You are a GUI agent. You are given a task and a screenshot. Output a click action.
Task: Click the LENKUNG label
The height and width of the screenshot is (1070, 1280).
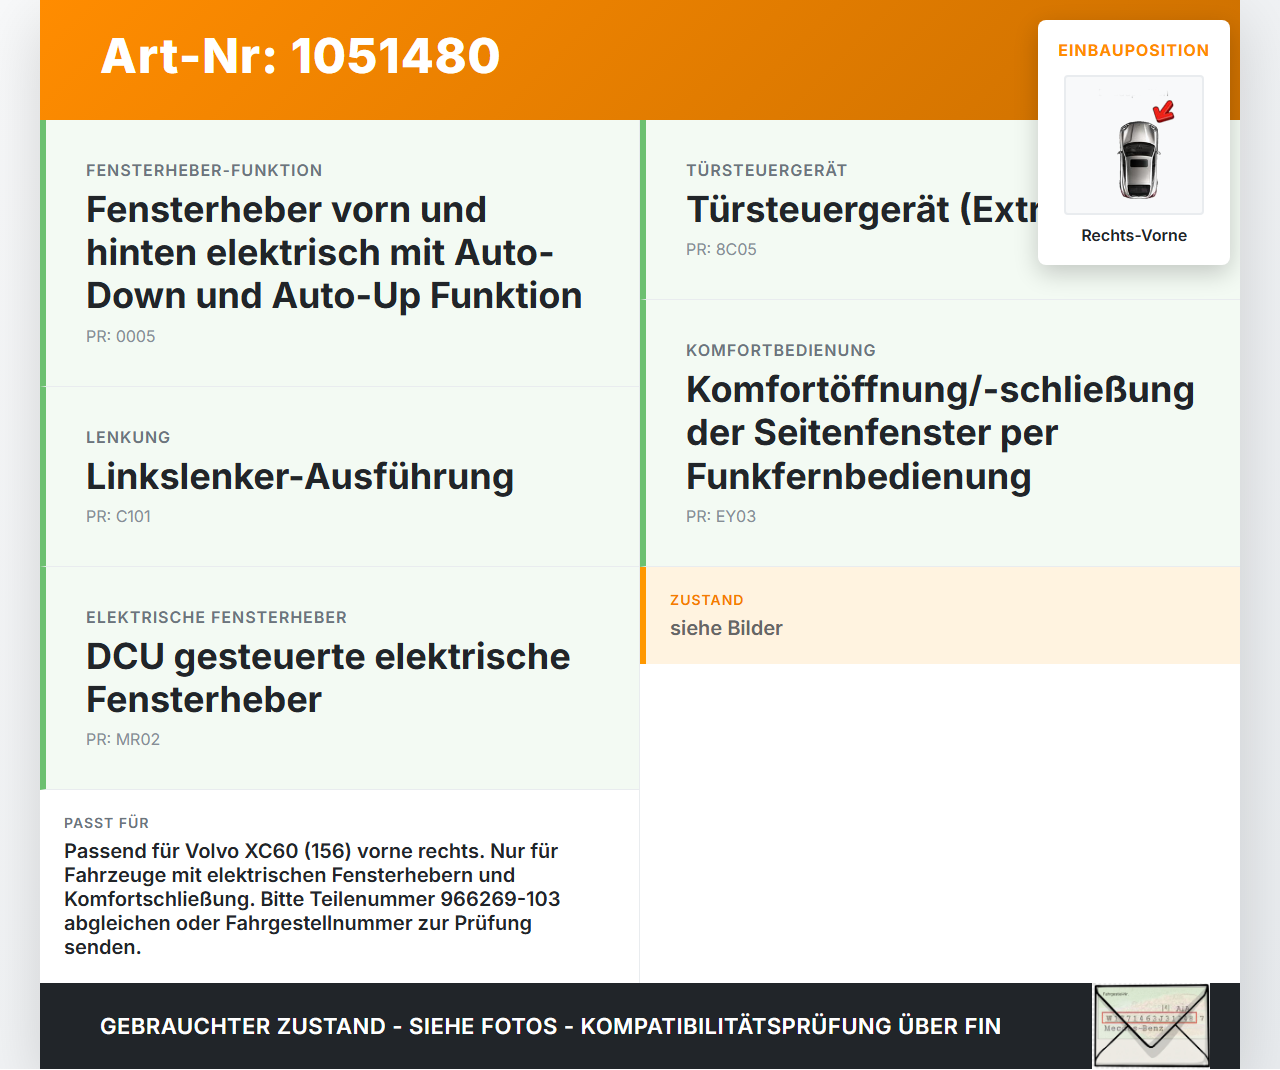[128, 437]
